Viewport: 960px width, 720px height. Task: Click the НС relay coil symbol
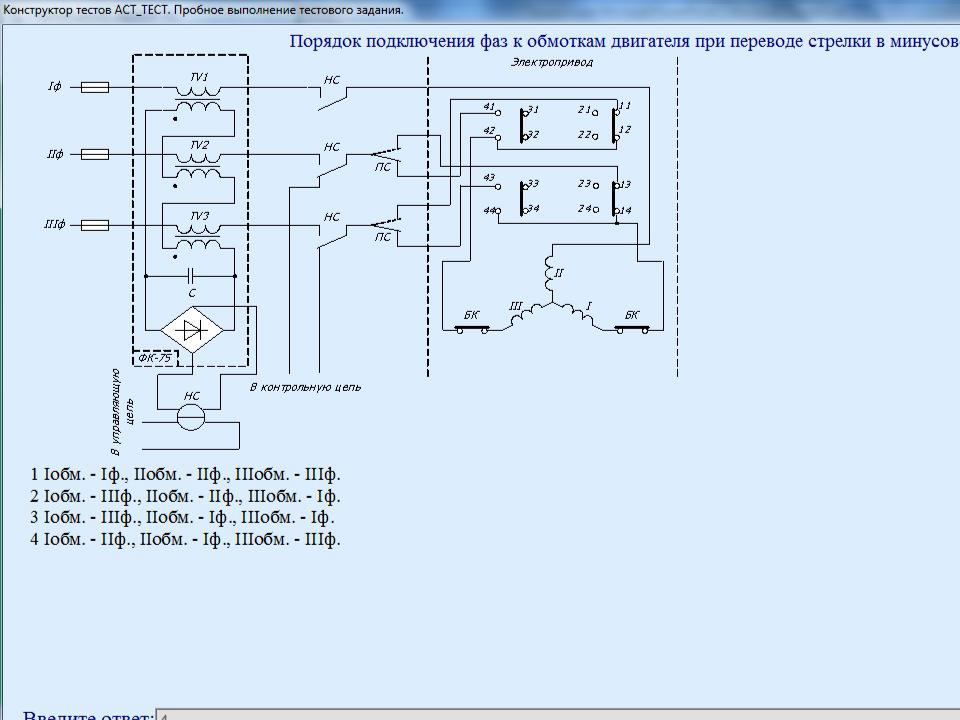pos(191,418)
